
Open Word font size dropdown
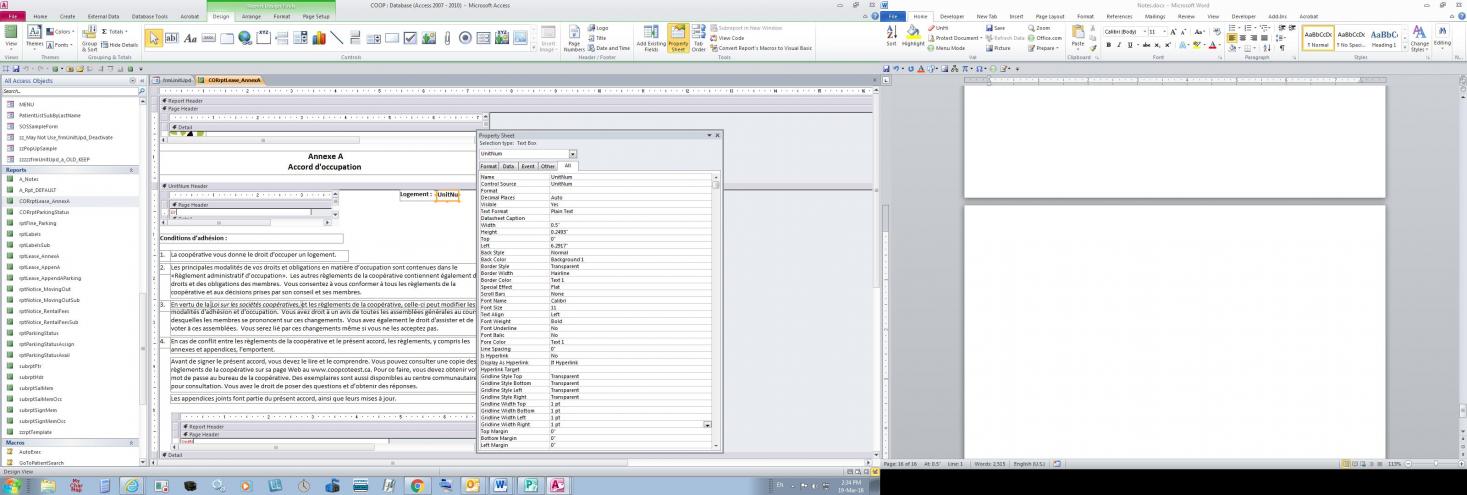point(1164,32)
